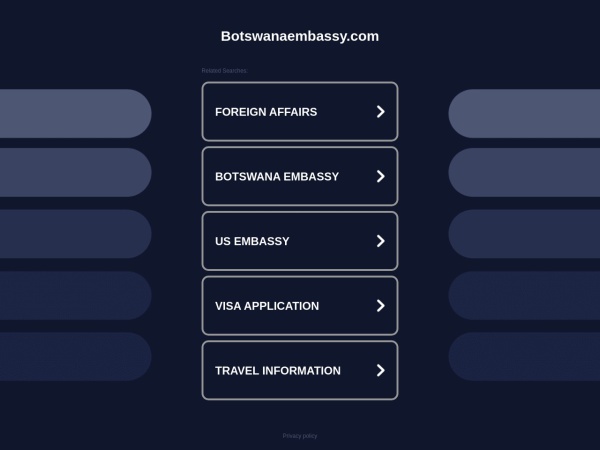
Task: Click the chevron arrow beside TRAVEL INFORMATION
Action: tap(380, 370)
